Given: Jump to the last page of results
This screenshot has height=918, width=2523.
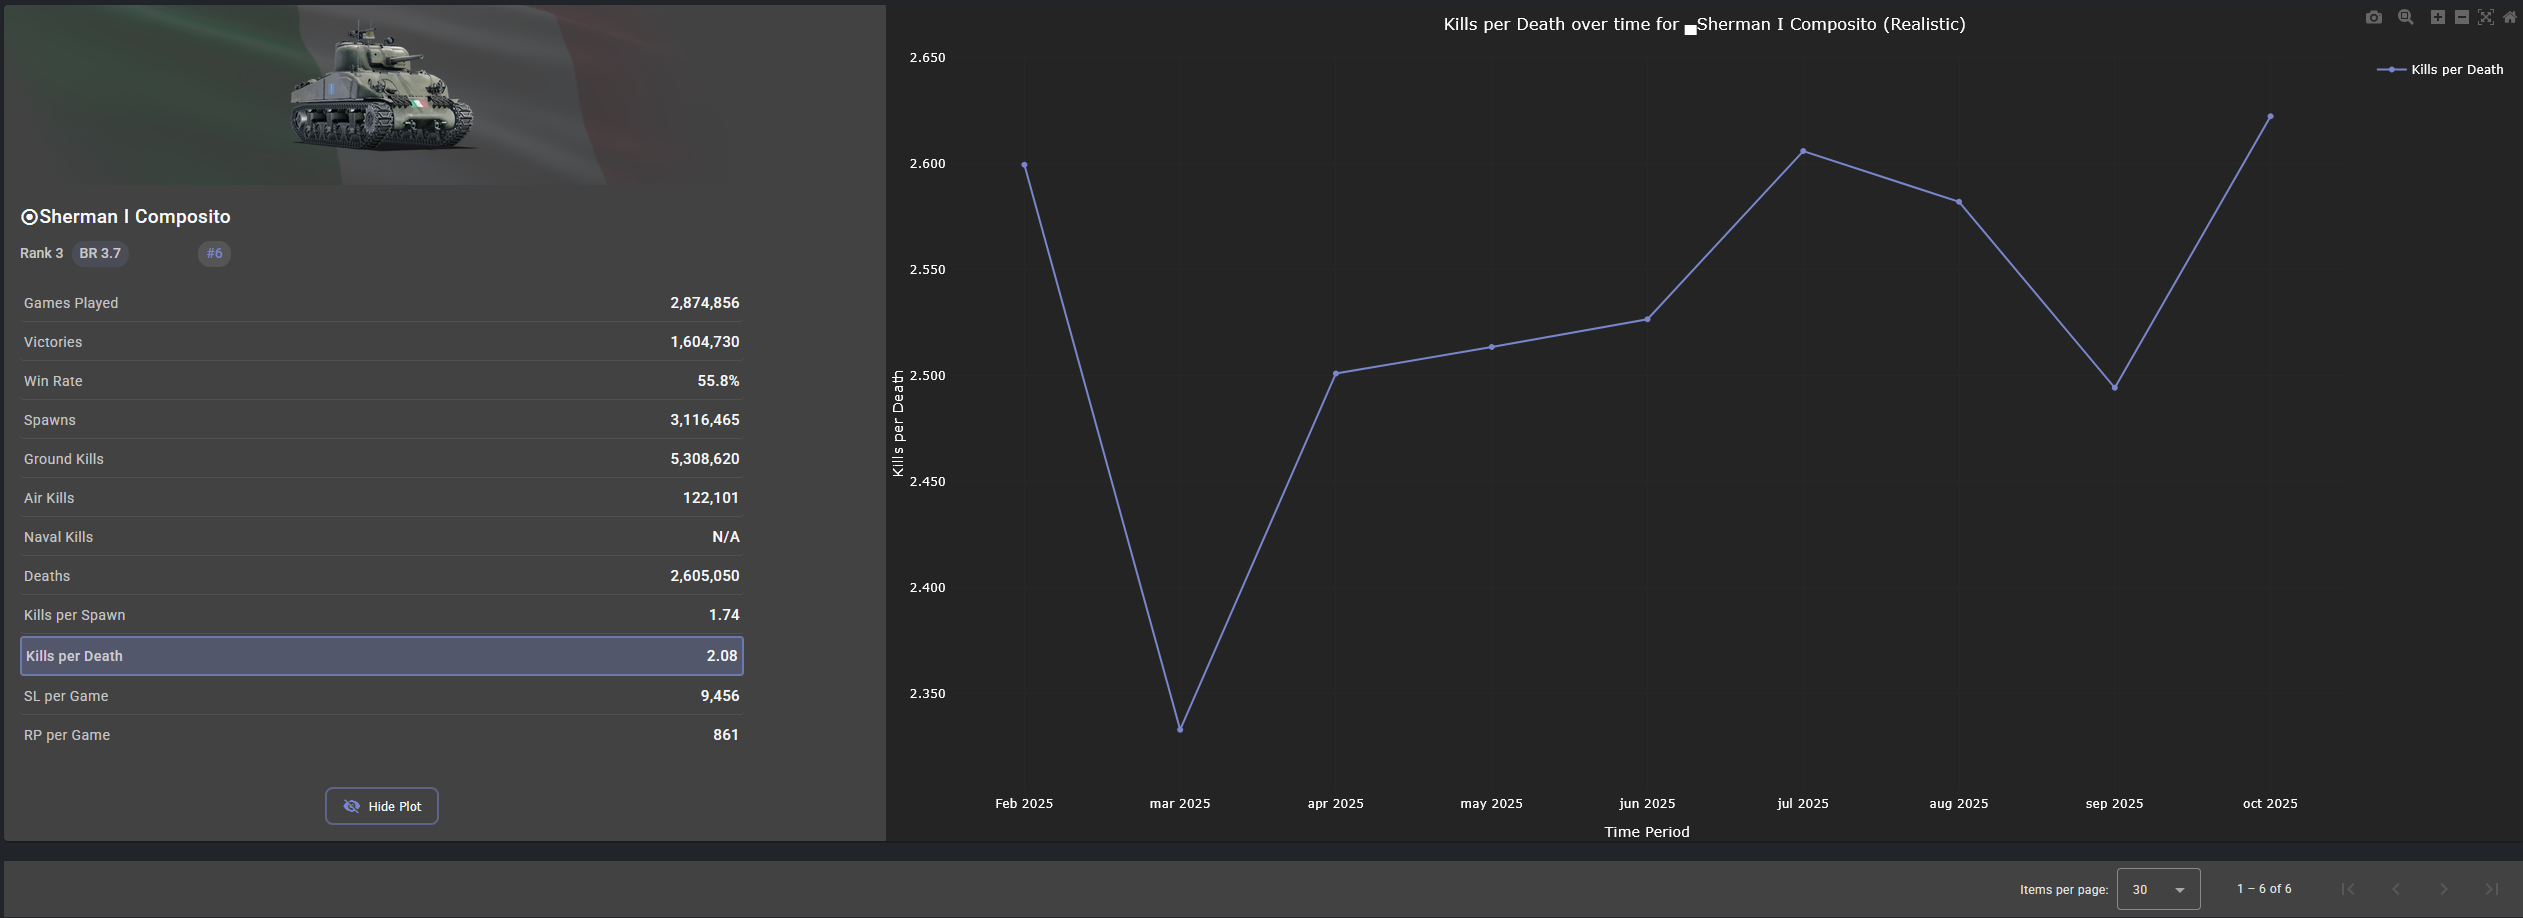Looking at the screenshot, I should coord(2491,889).
